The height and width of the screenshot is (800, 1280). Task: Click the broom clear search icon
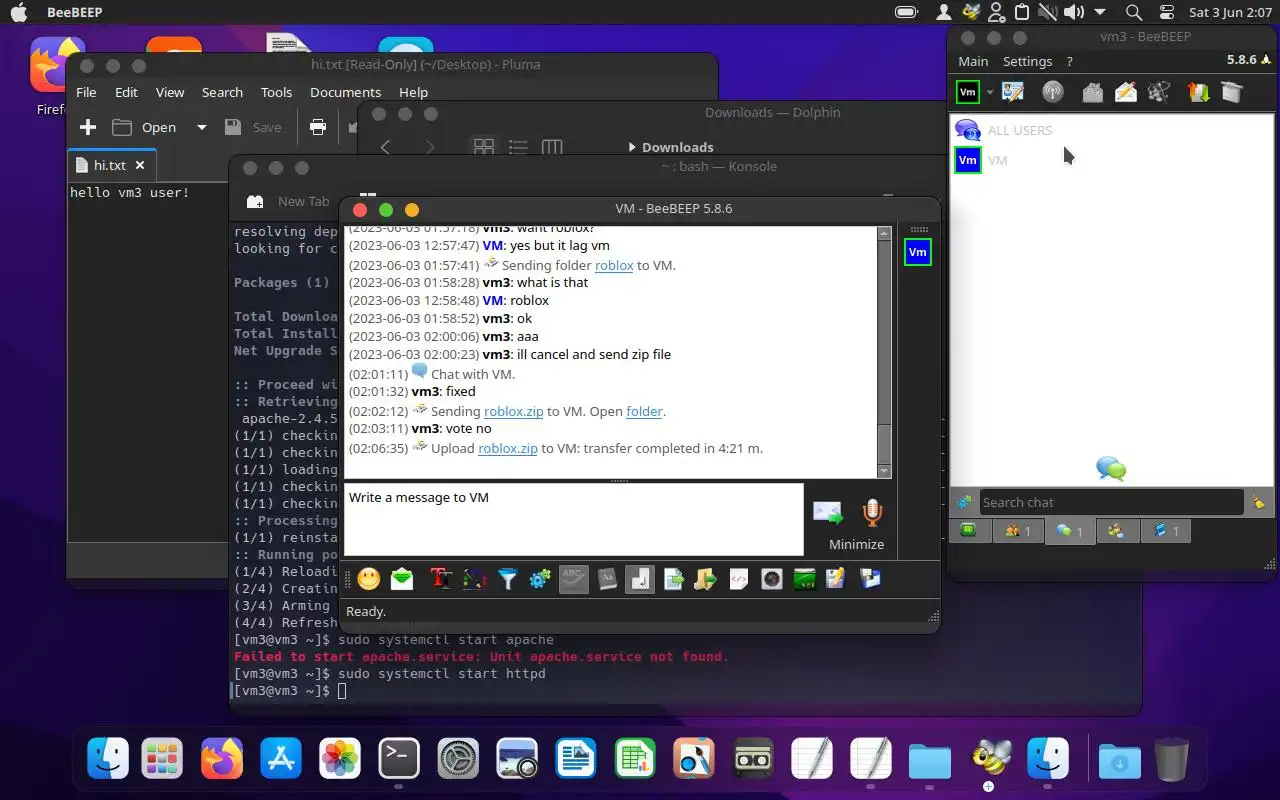pyautogui.click(x=1258, y=503)
